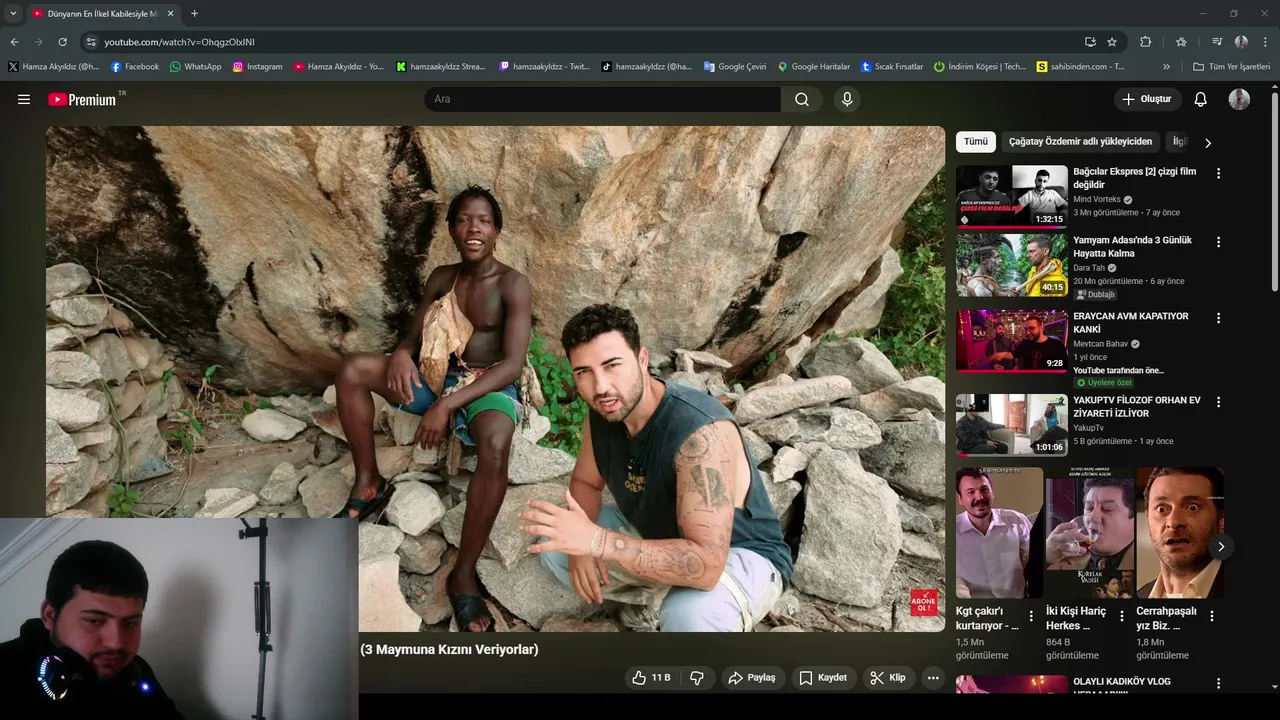Open the Instagram bookmark
The height and width of the screenshot is (720, 1280).
[x=257, y=67]
